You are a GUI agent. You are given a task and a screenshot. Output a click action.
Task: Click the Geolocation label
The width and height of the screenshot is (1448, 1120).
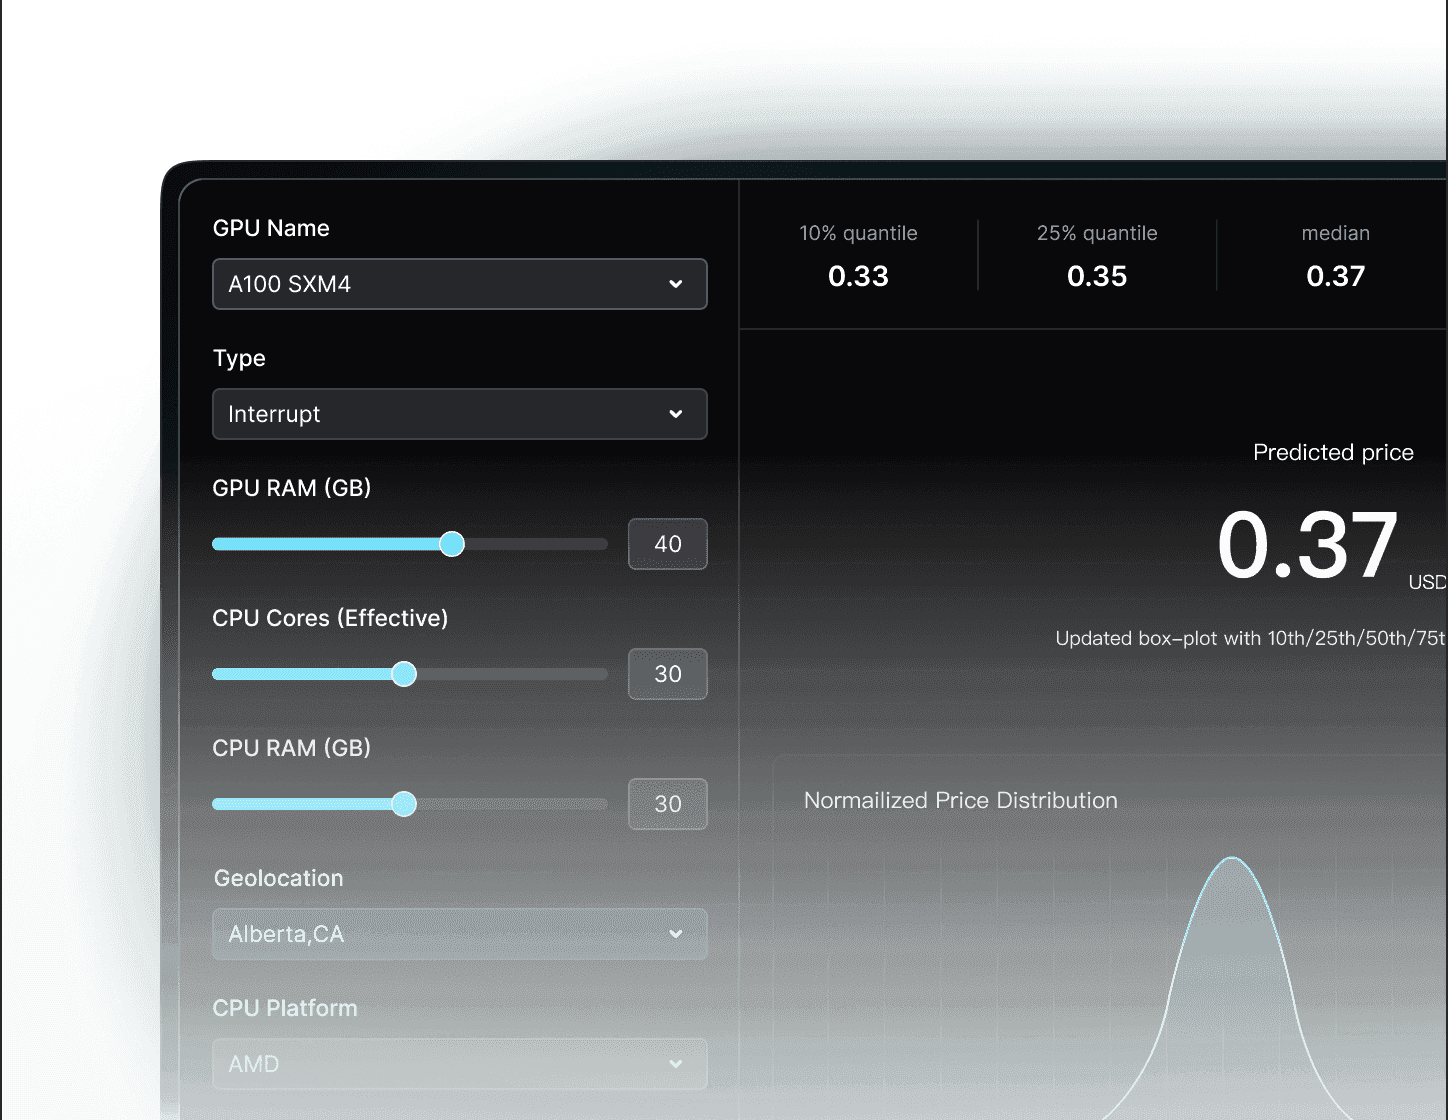point(279,878)
